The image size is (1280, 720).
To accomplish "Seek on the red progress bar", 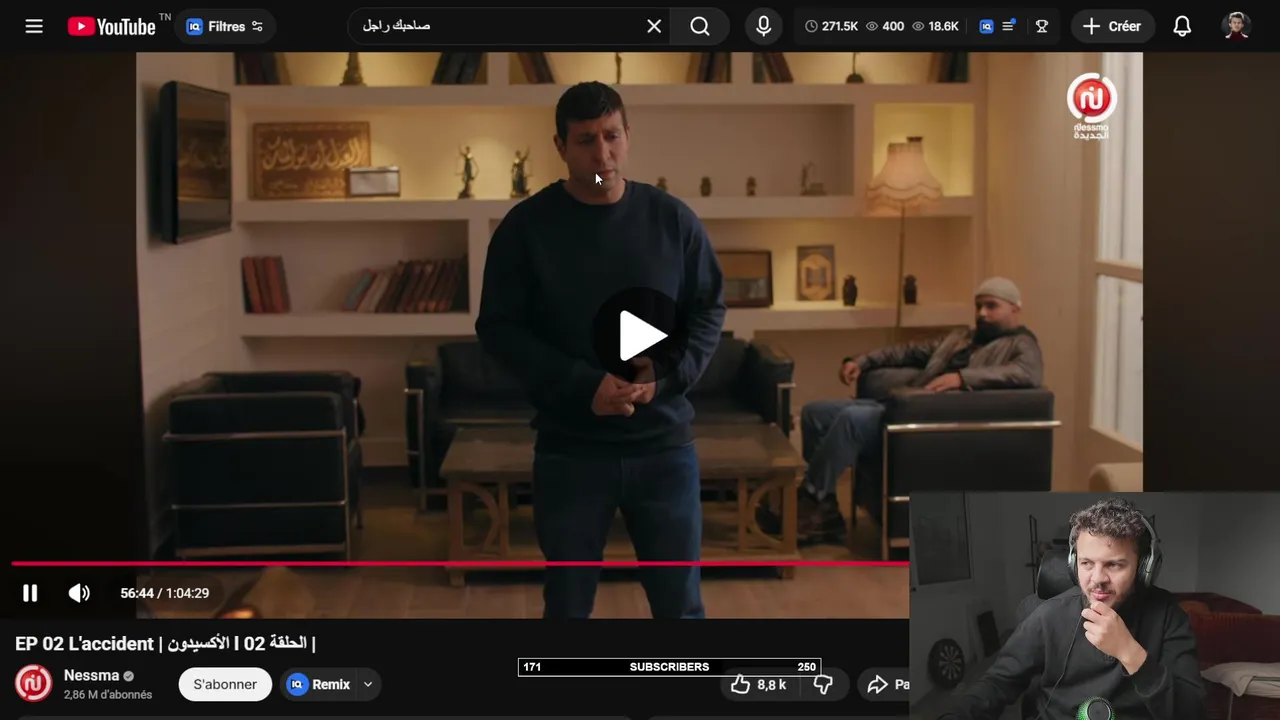I will point(460,564).
